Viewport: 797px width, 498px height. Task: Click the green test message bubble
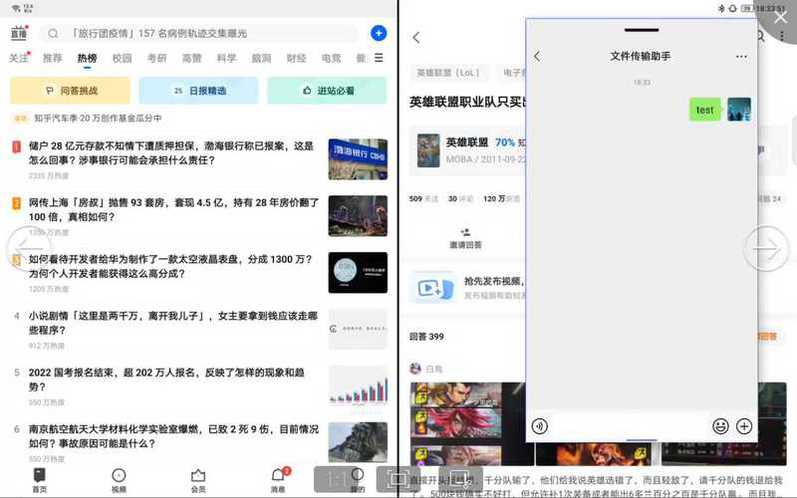[705, 110]
